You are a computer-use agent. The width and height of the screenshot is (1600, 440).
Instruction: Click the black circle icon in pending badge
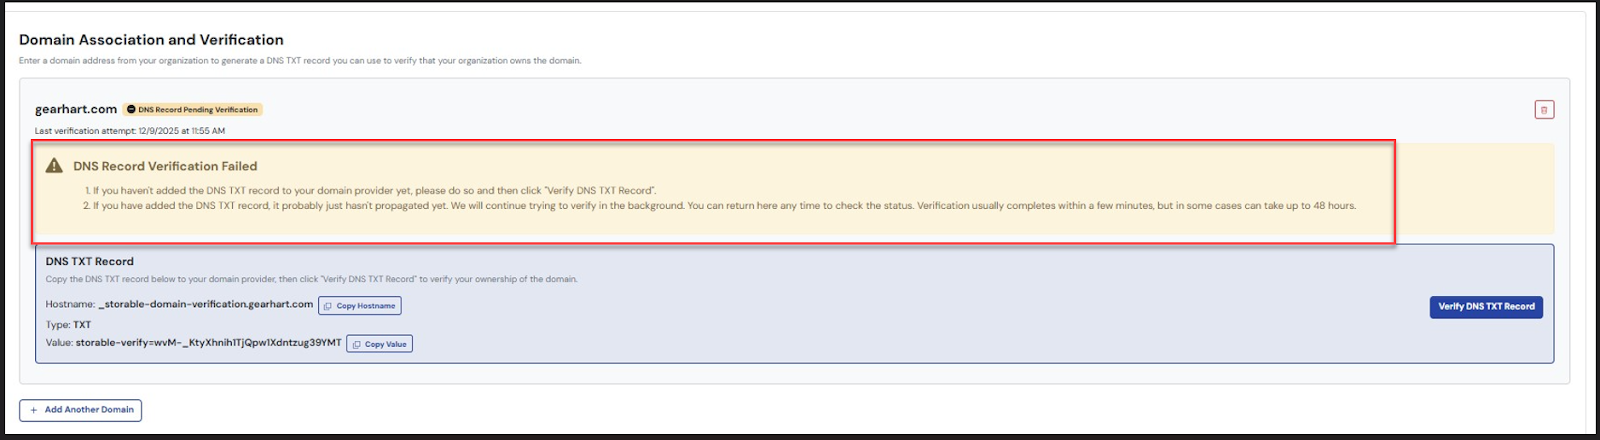pos(131,110)
